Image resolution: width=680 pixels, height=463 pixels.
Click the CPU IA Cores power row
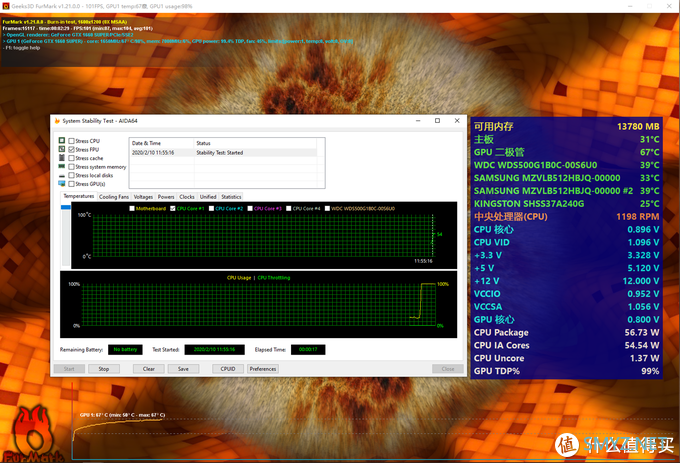[566, 346]
